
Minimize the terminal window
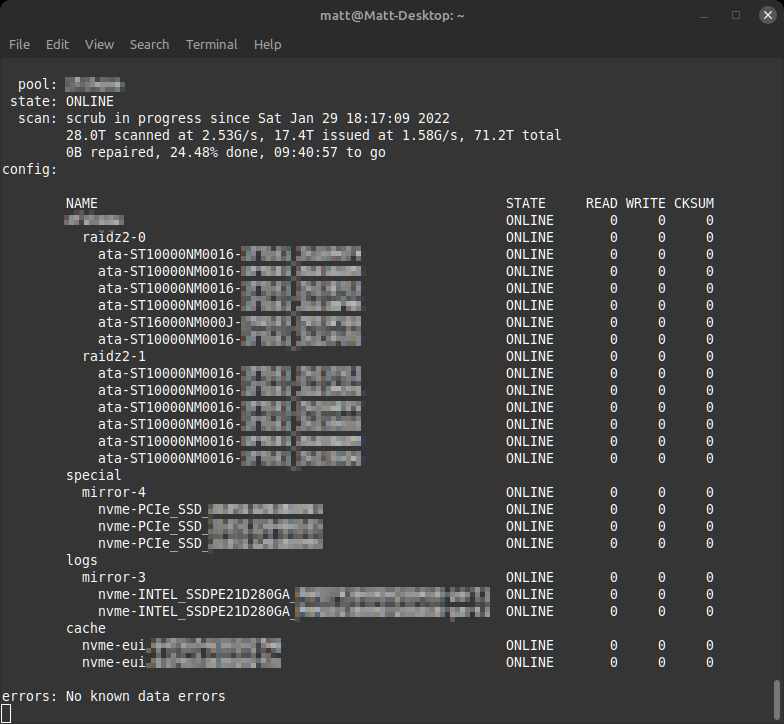708,15
